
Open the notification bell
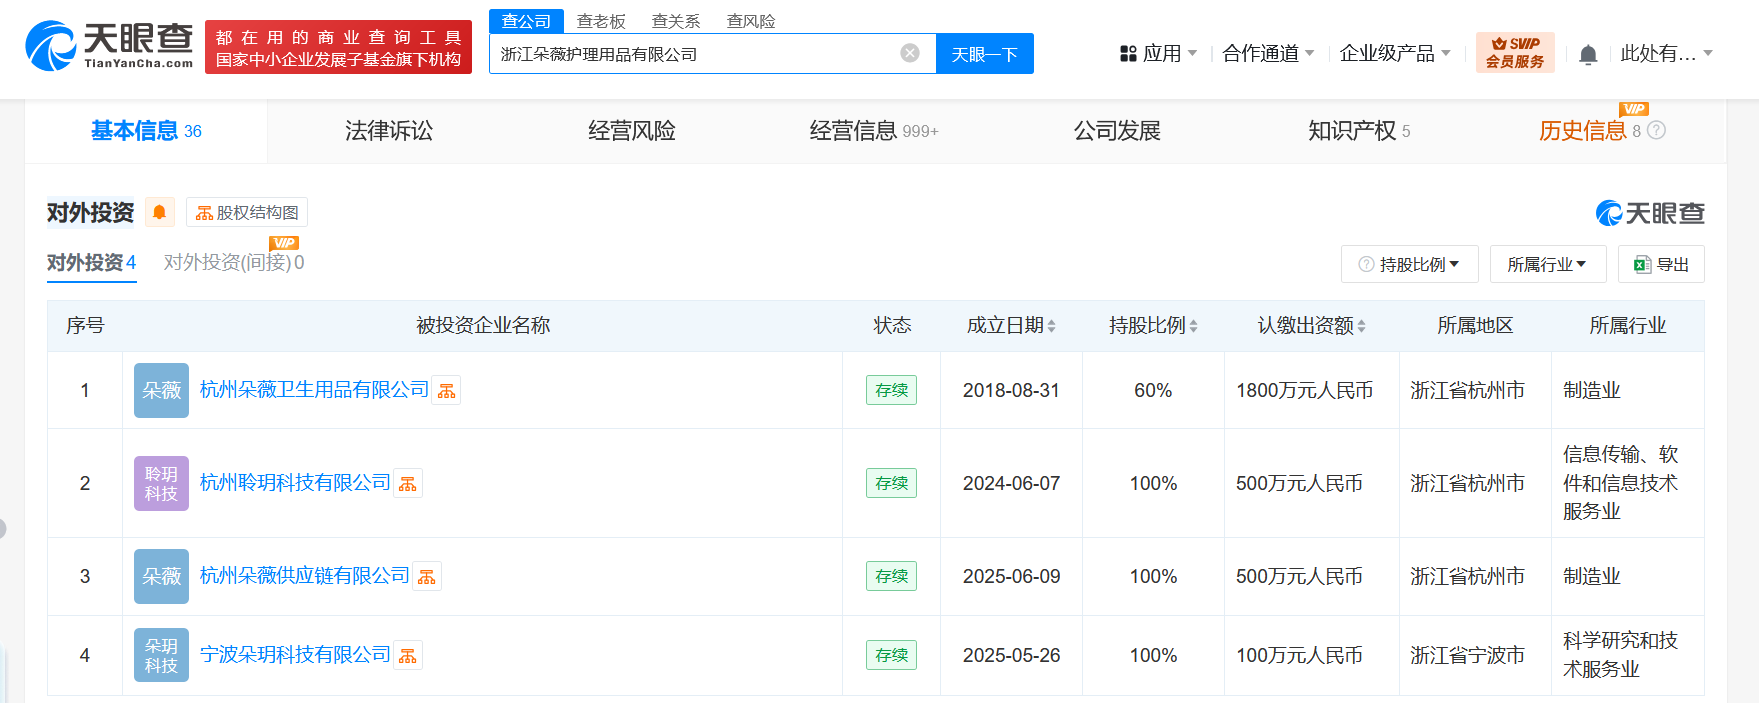point(1588,54)
